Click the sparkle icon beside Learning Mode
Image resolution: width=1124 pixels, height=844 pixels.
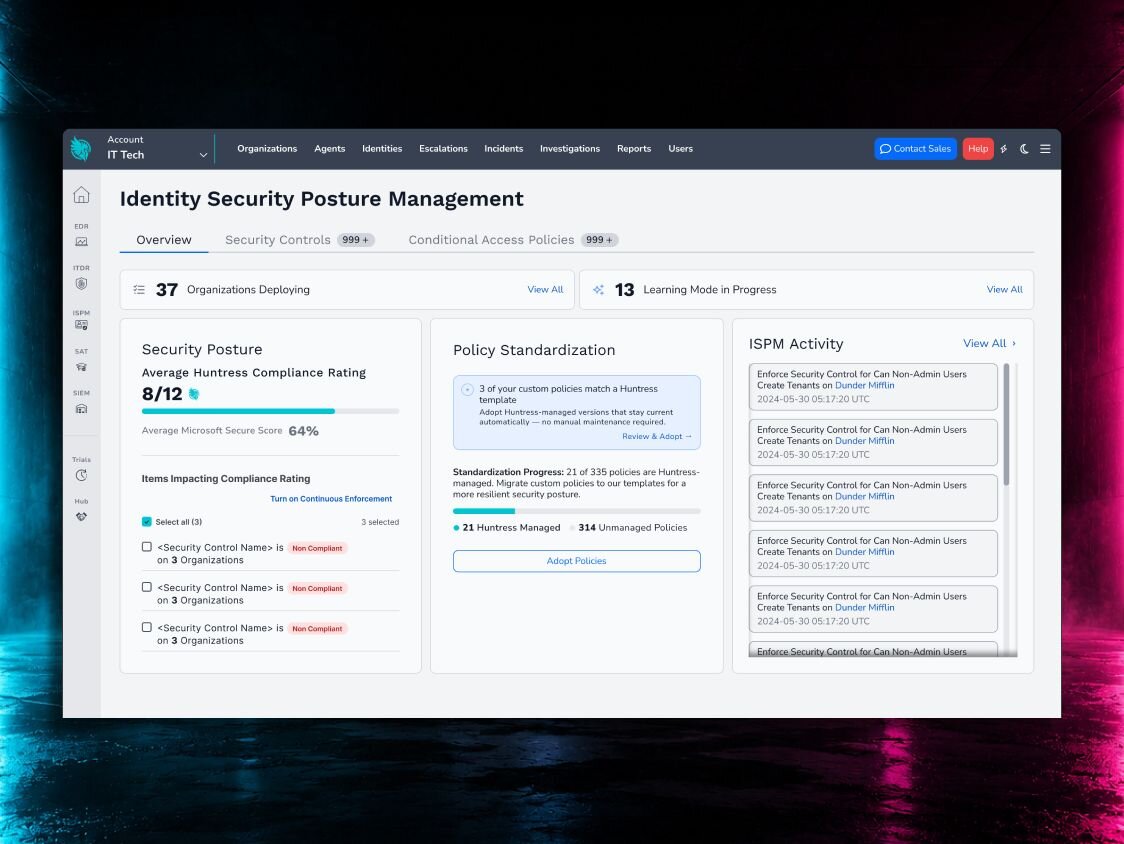pyautogui.click(x=599, y=290)
